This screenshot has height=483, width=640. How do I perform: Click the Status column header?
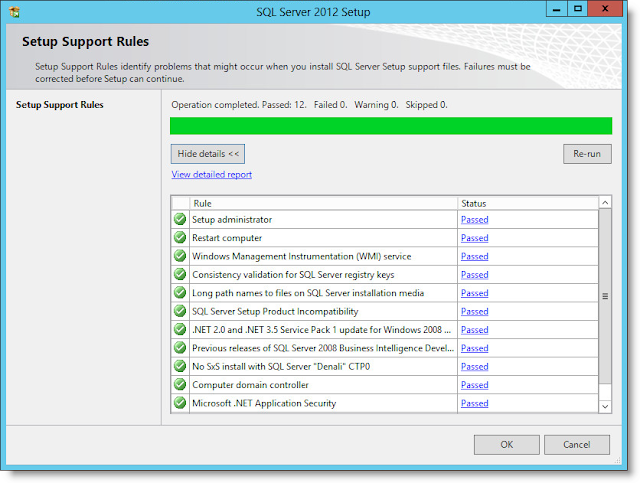tap(528, 203)
